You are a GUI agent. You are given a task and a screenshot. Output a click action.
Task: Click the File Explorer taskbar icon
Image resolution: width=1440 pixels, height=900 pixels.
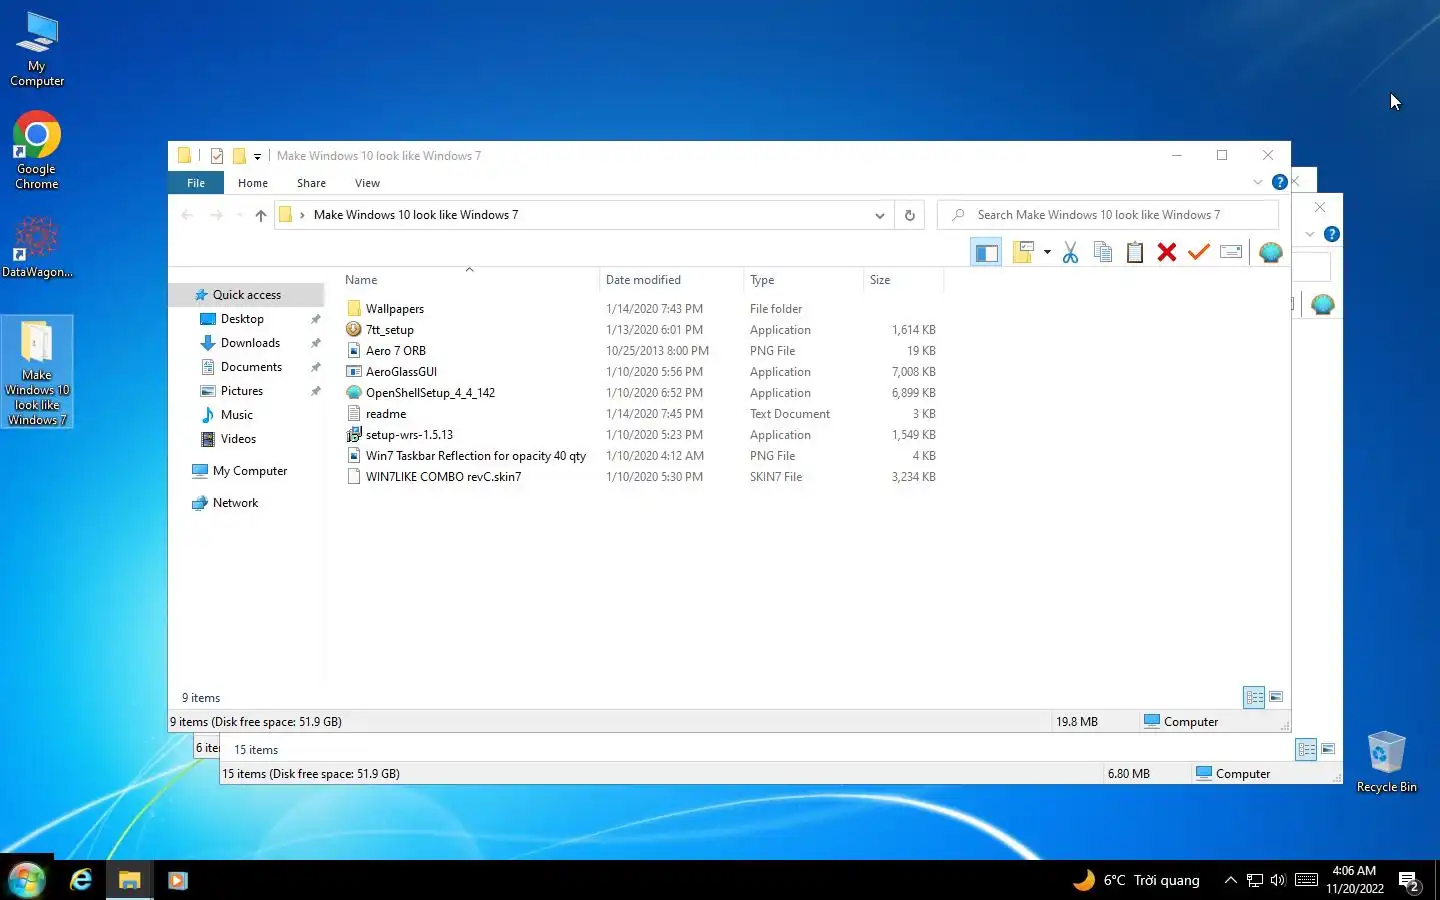(129, 880)
